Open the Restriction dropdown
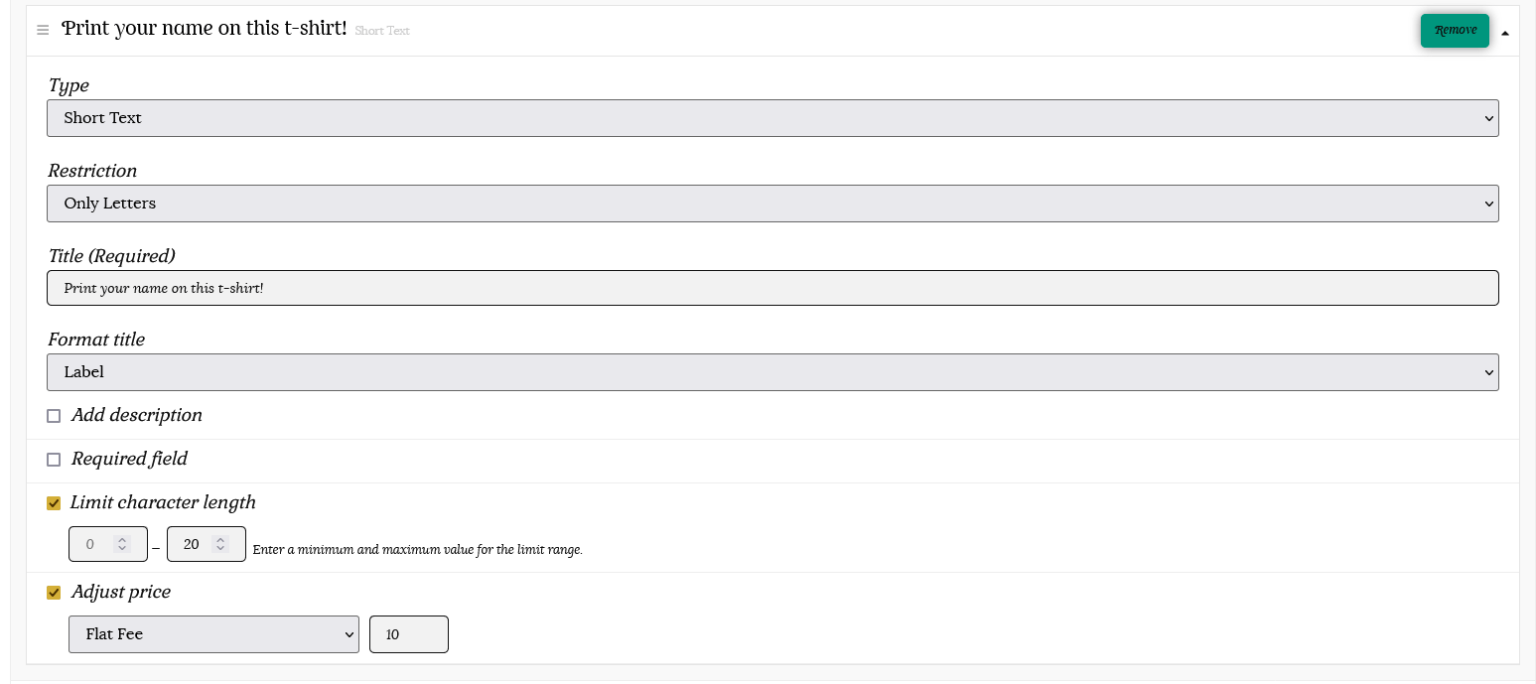Viewport: 1536px width, 684px height. coord(772,203)
